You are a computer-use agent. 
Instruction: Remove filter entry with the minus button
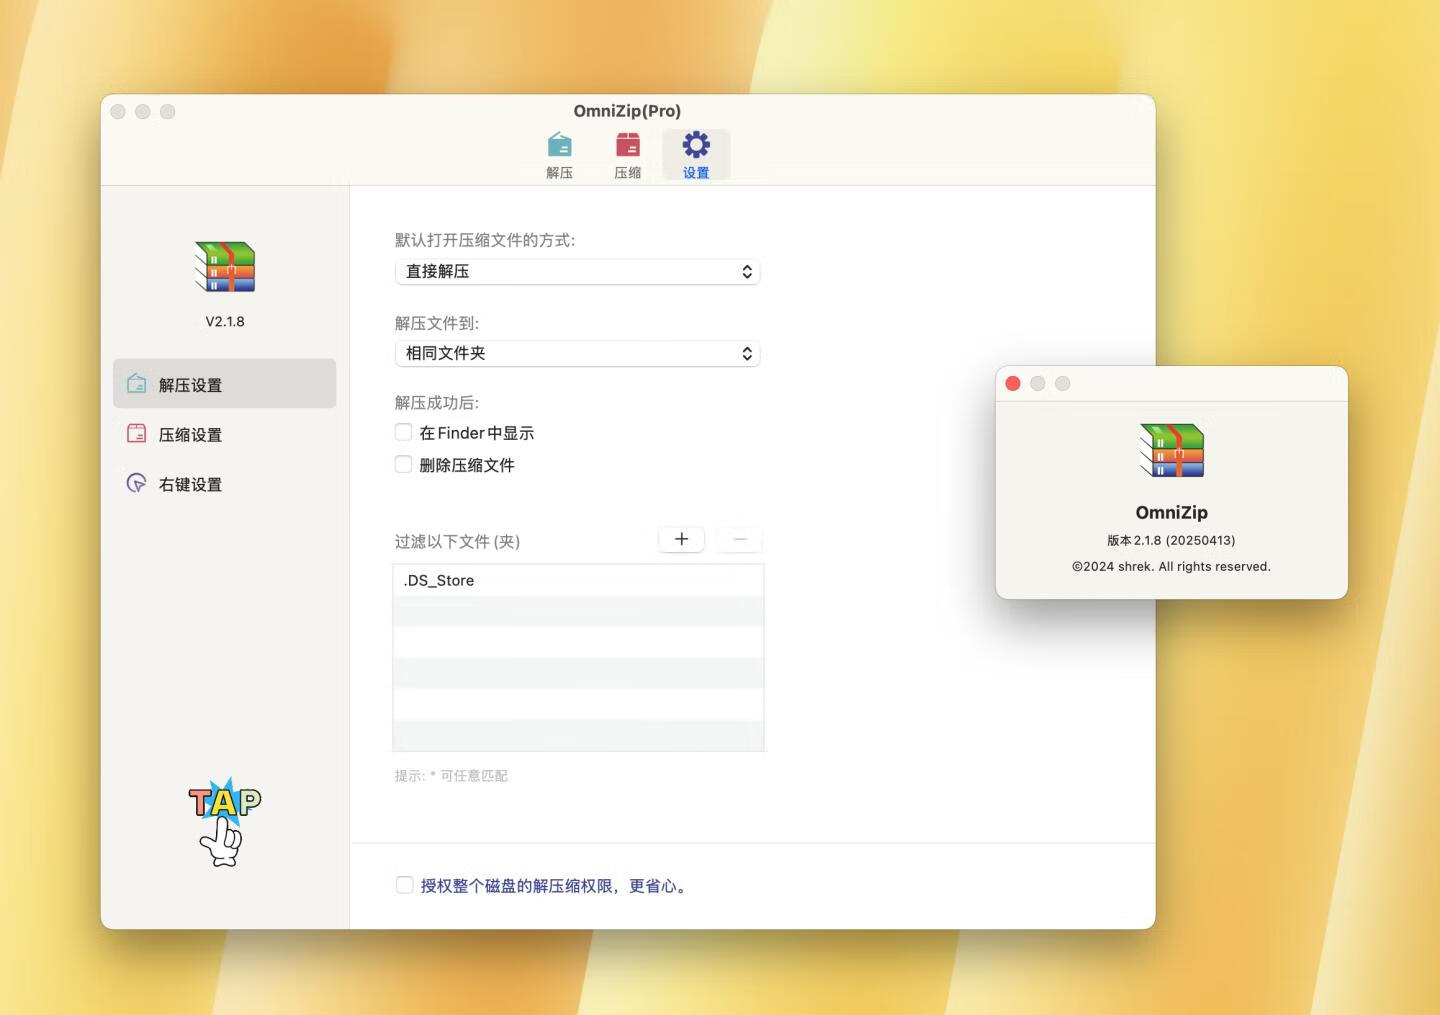click(x=740, y=539)
